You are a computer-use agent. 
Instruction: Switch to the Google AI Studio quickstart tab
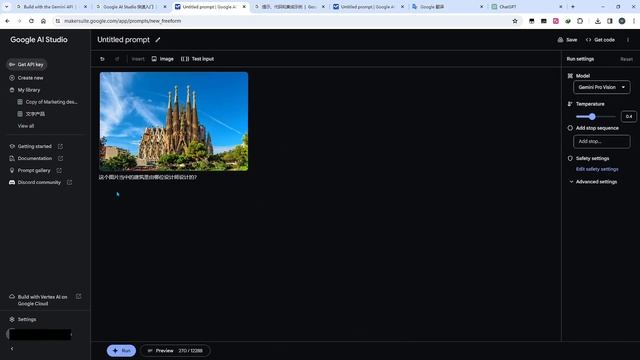[130, 7]
